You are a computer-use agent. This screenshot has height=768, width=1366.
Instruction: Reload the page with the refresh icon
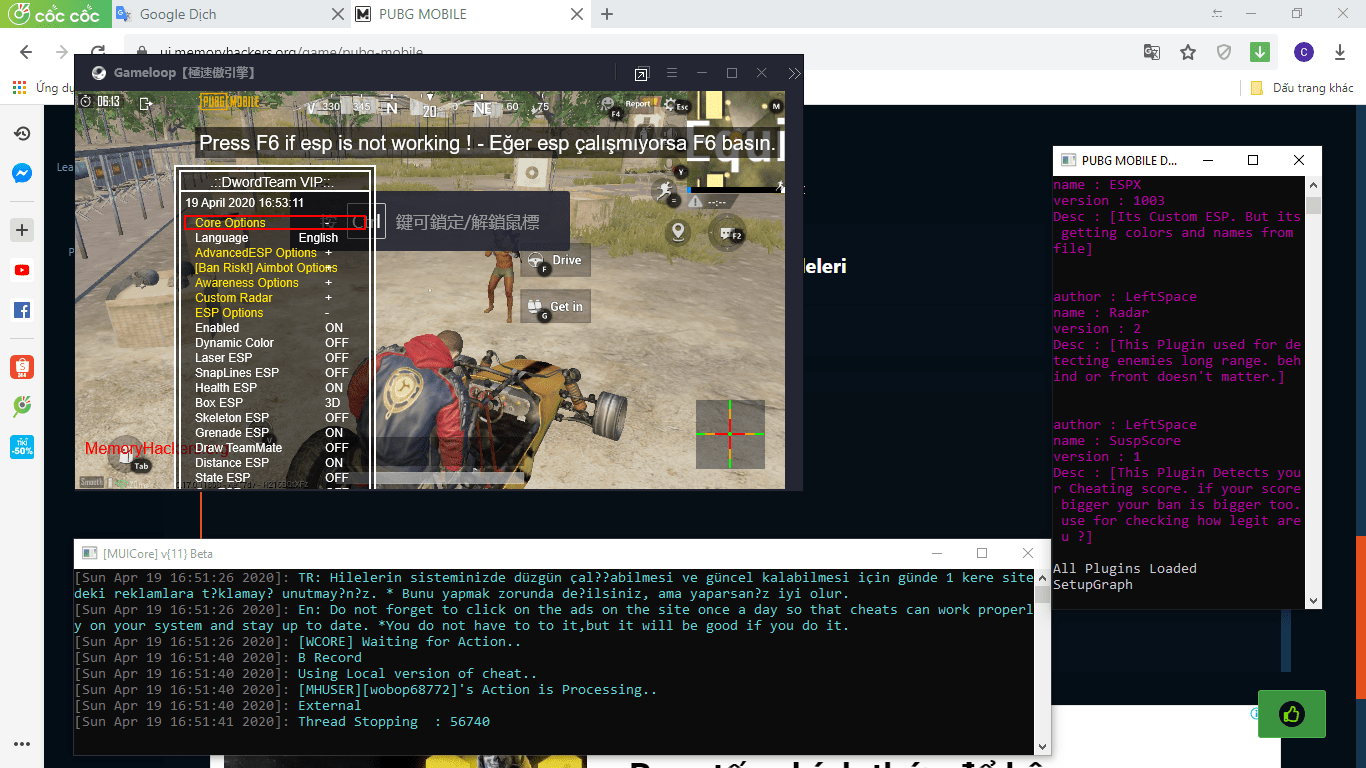click(x=98, y=52)
